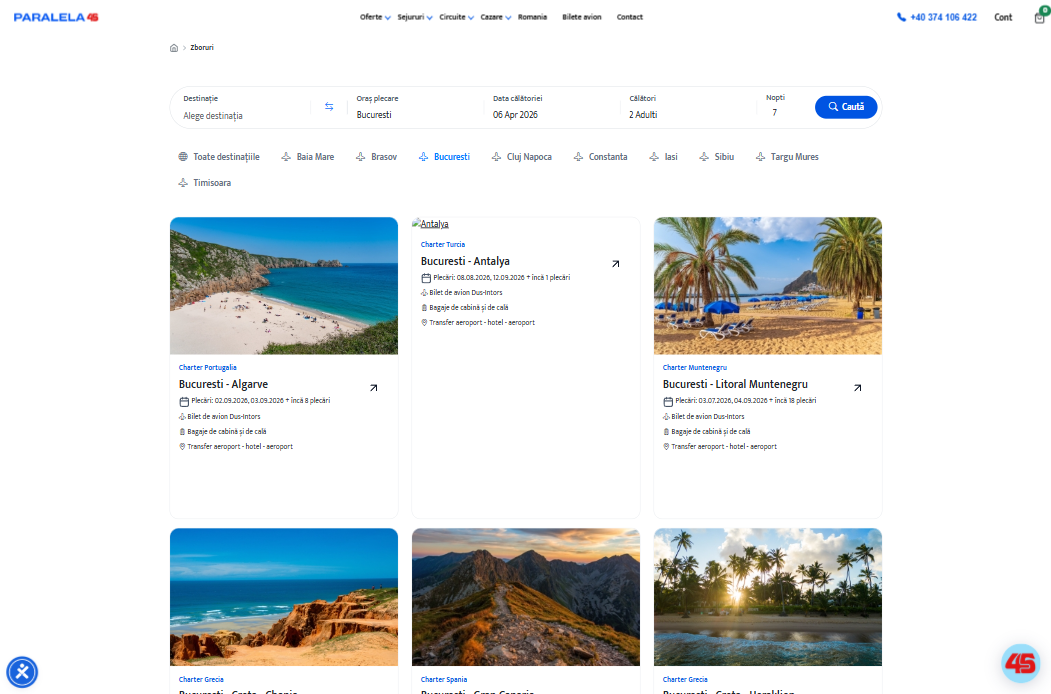Open the shopping cart icon
Image resolution: width=1051 pixels, height=694 pixels.
pos(1040,17)
